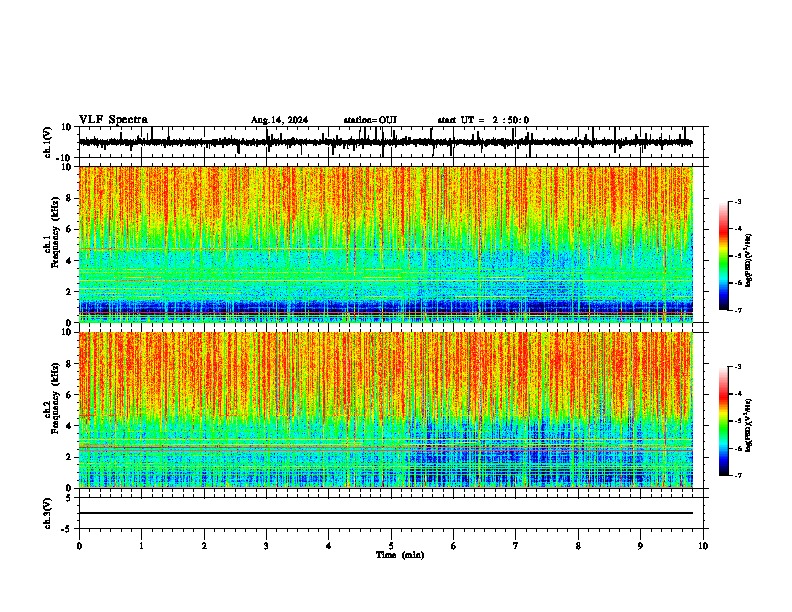
Task: Click the time axis tick label '10'
Action: (x=703, y=546)
